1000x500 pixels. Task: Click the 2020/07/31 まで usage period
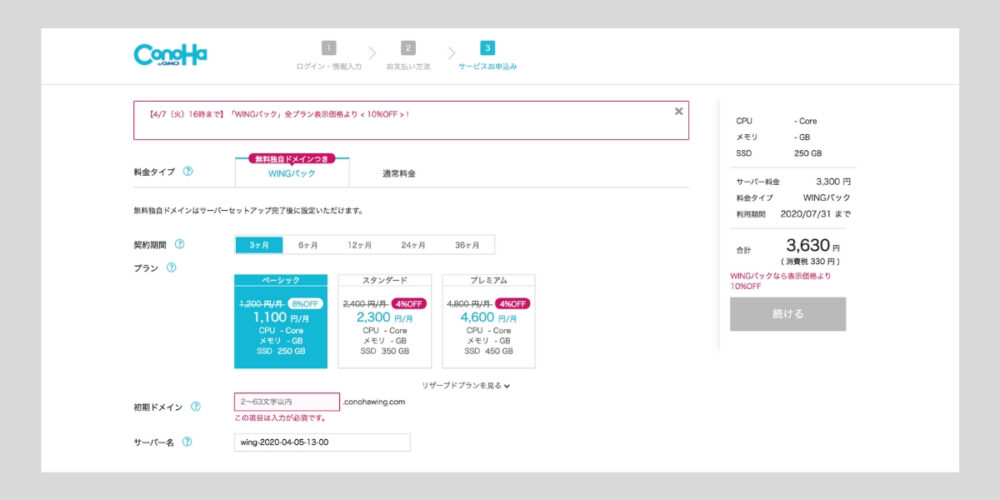tap(815, 214)
